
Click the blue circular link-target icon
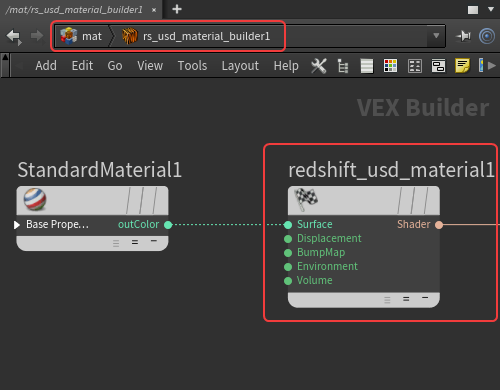pos(487,36)
